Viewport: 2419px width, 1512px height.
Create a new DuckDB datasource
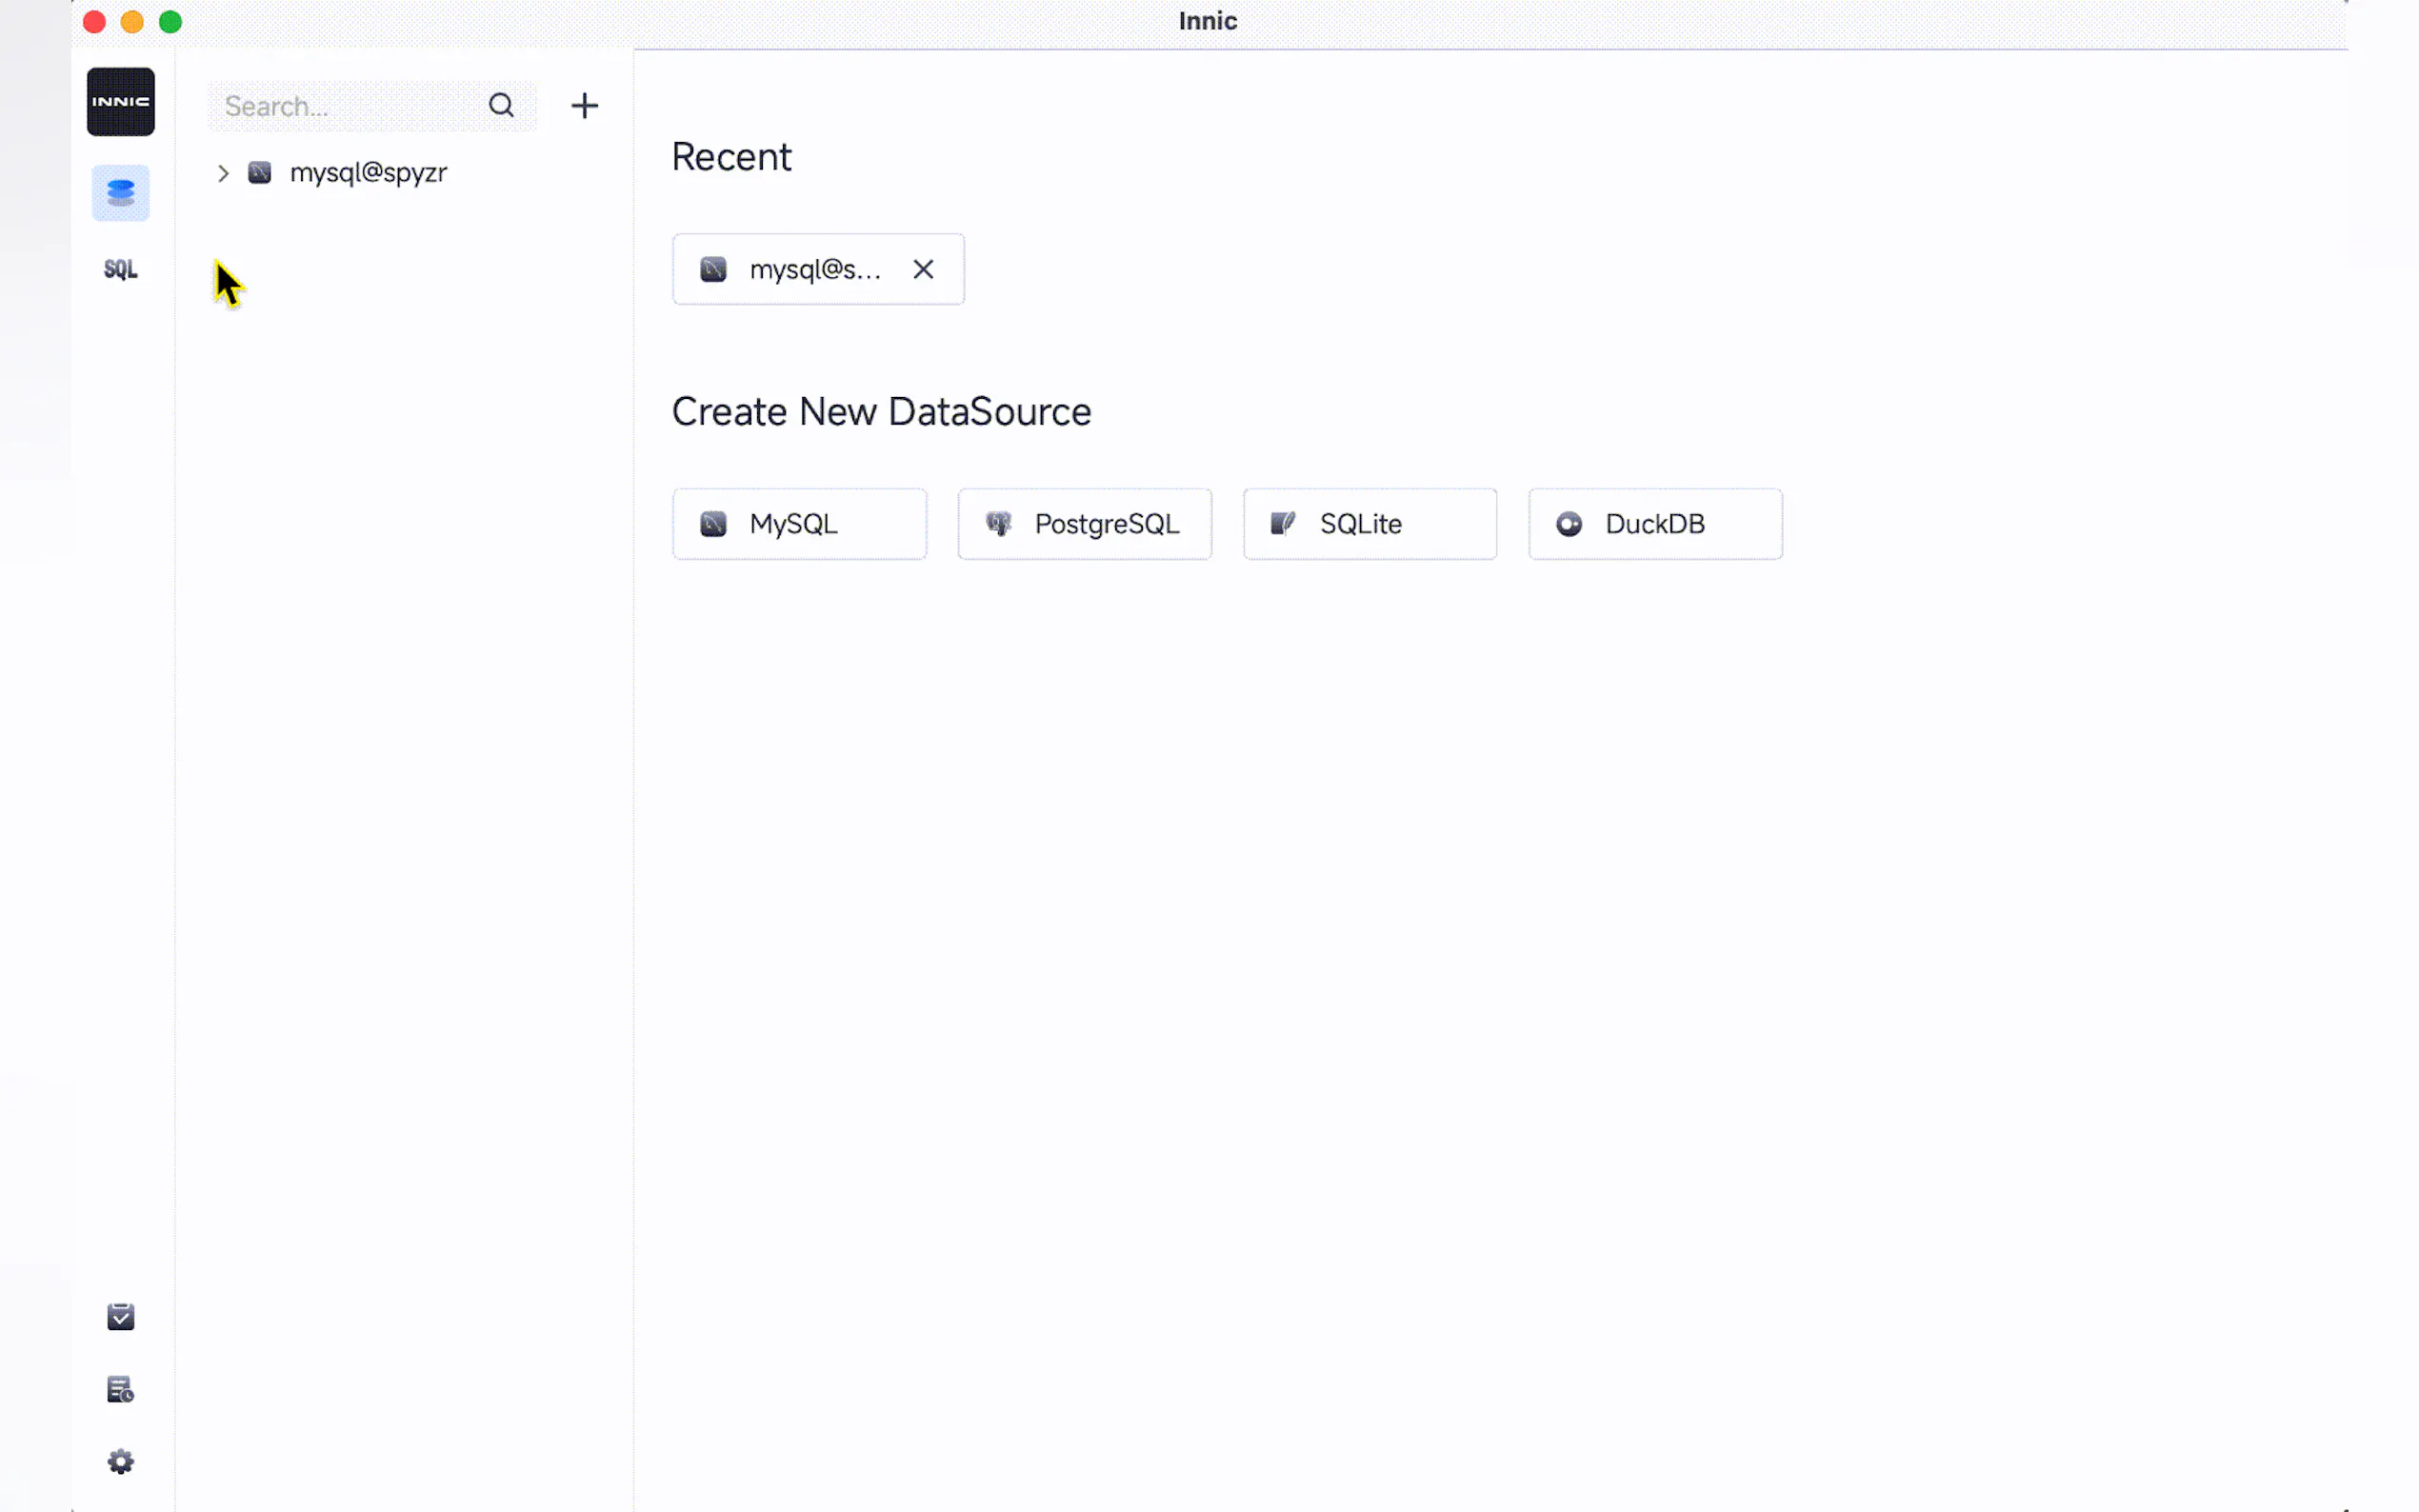[1654, 524]
